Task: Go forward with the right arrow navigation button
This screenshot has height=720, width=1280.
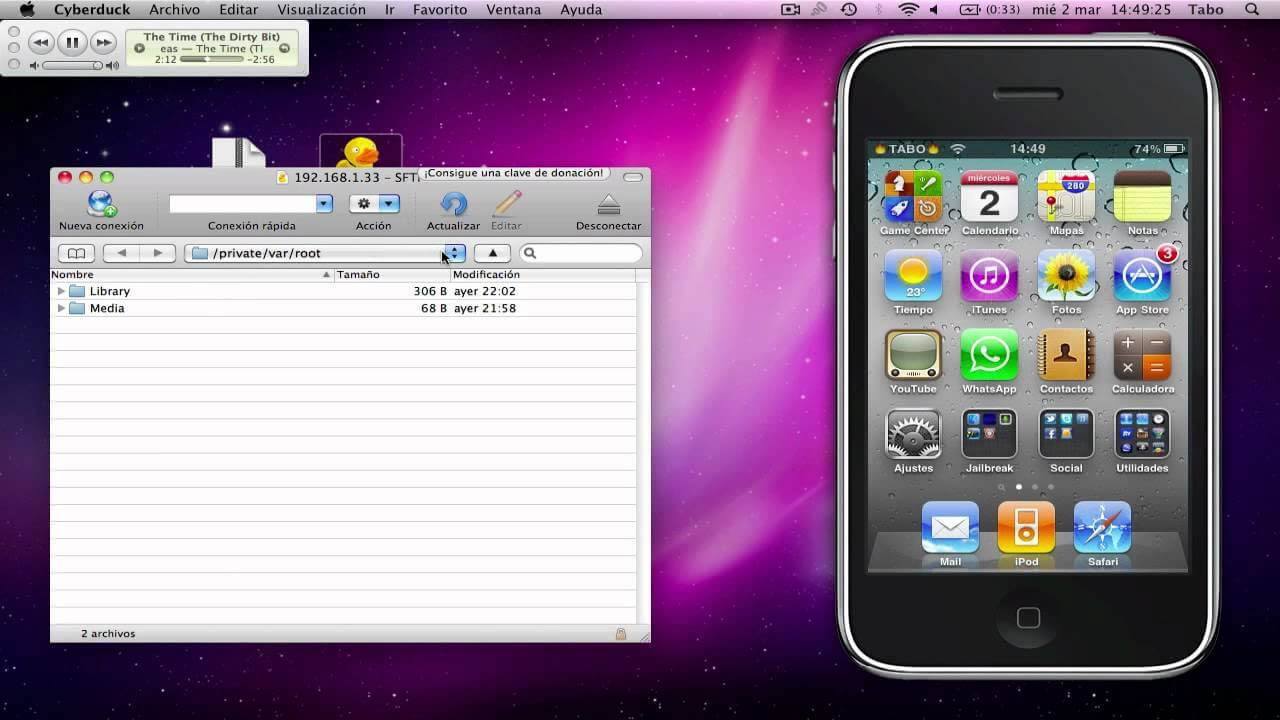Action: [157, 253]
